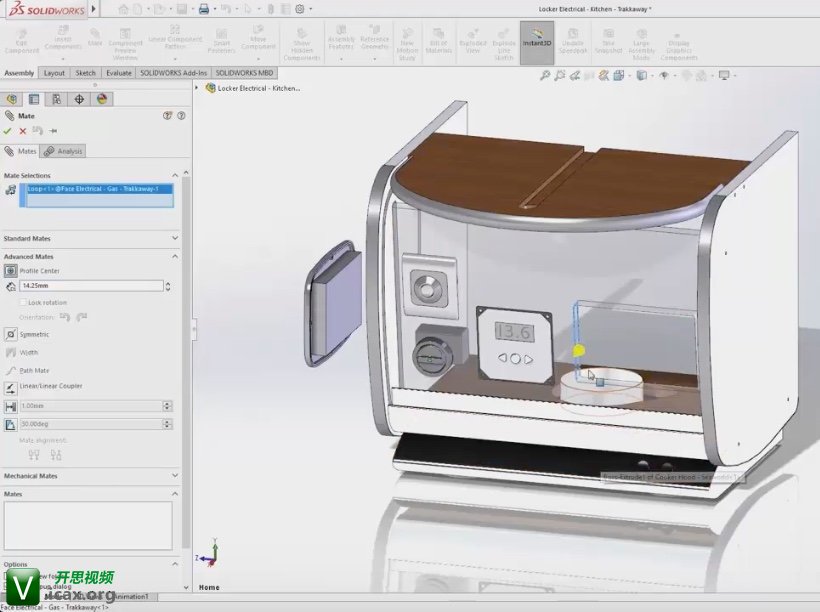Click the 14.25mm offset distance stepper arrows

167,286
